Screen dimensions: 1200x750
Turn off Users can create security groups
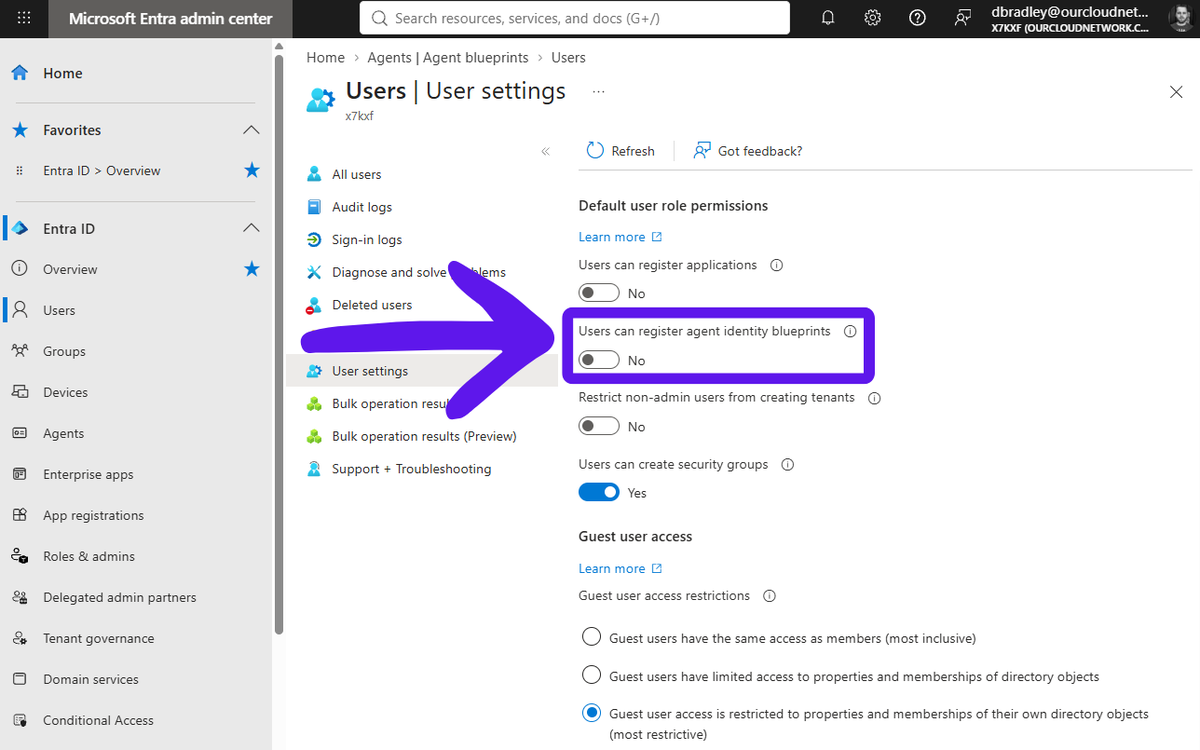[599, 492]
